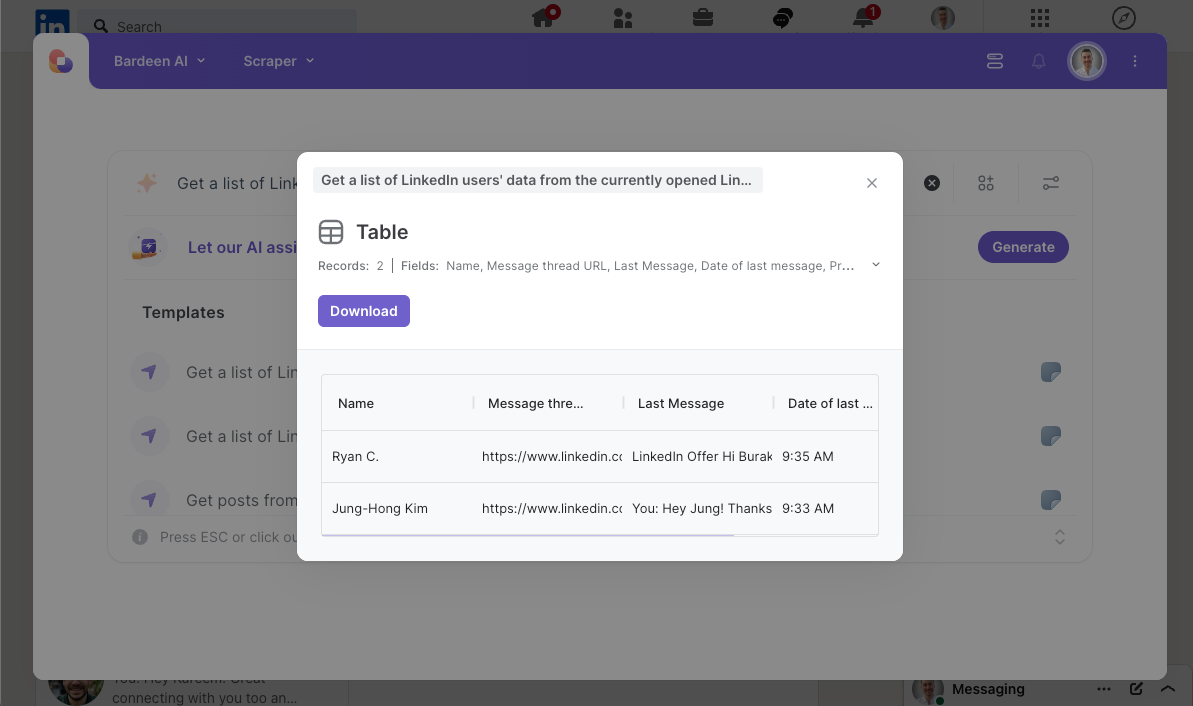Select the Date of last column header
The width and height of the screenshot is (1193, 706).
coord(830,403)
